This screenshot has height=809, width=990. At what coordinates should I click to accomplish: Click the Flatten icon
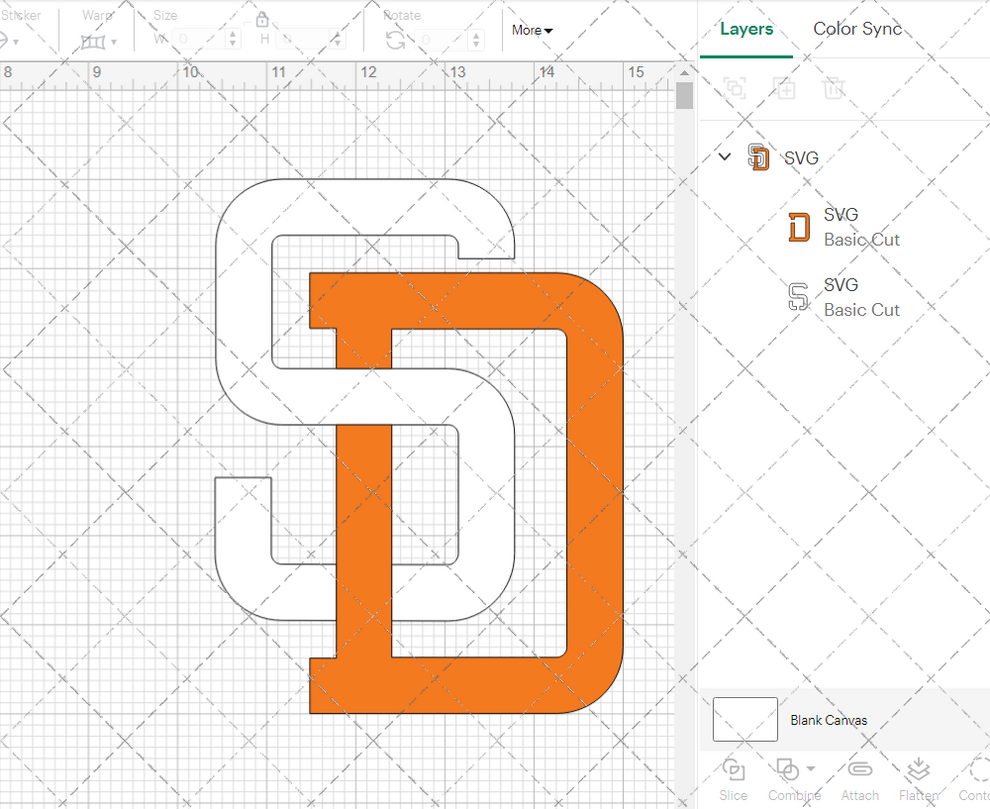(917, 771)
